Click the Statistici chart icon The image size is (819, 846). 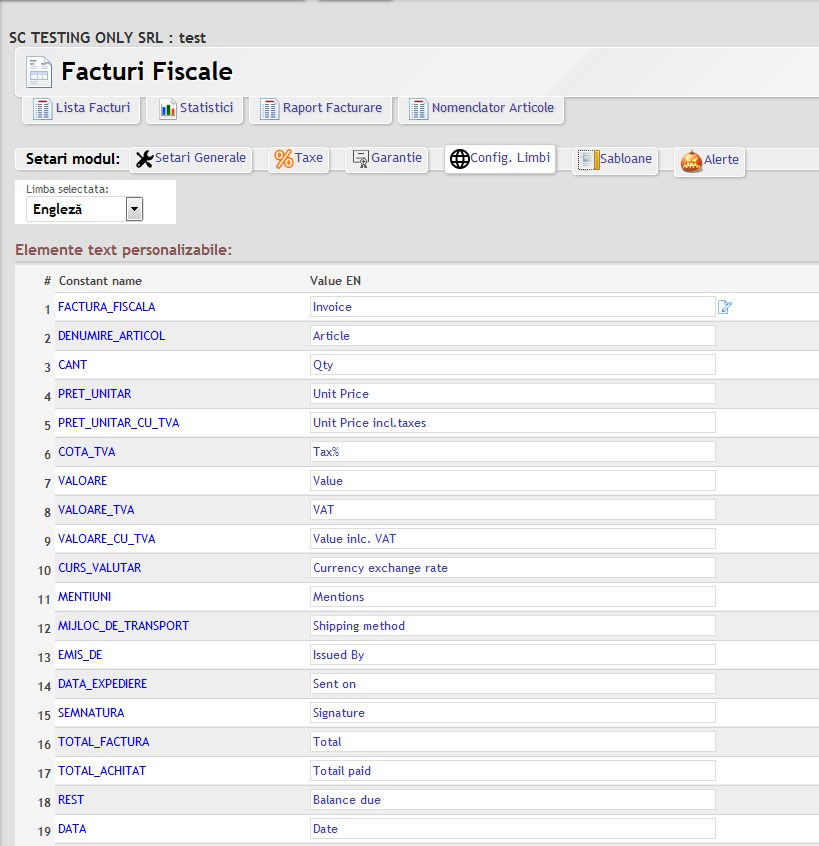(168, 108)
